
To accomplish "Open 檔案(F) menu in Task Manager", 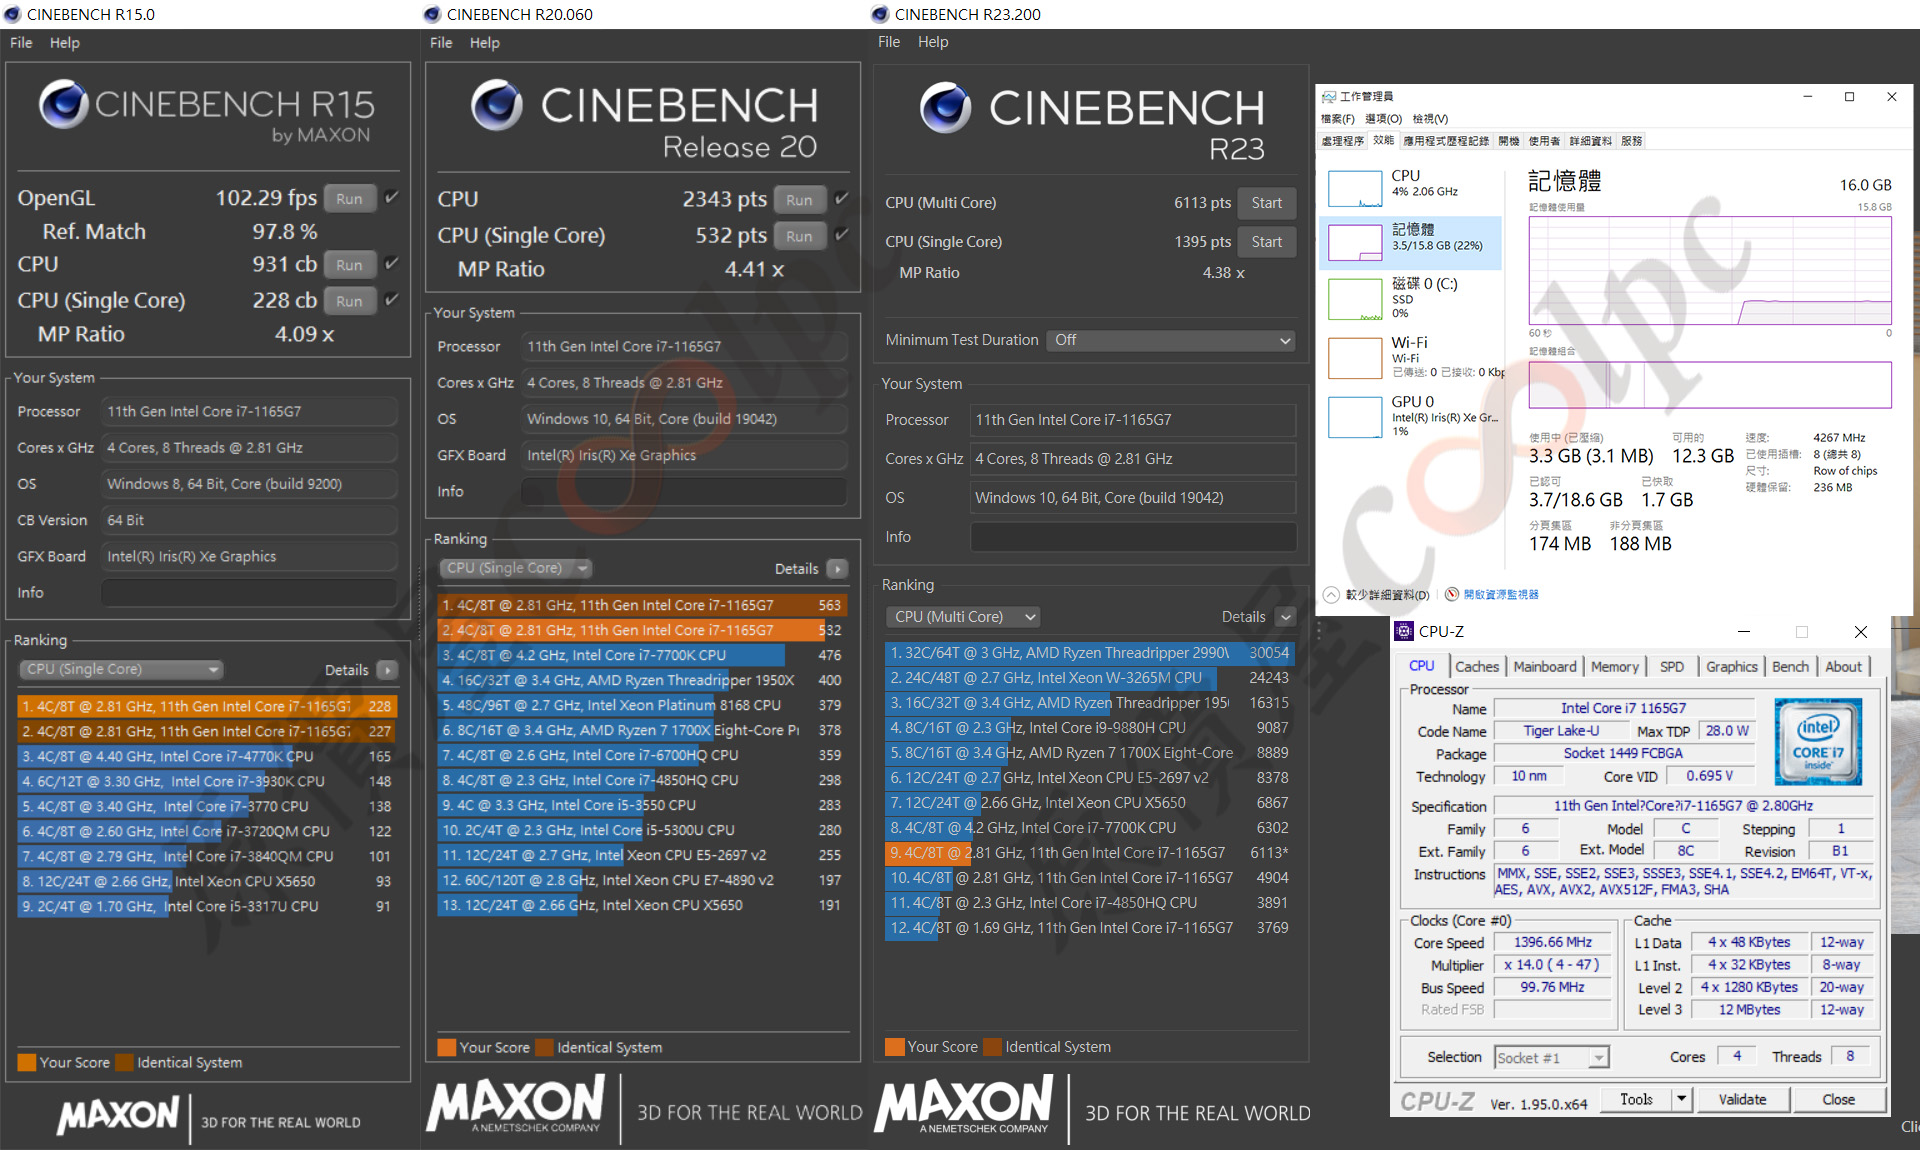I will tap(1338, 119).
